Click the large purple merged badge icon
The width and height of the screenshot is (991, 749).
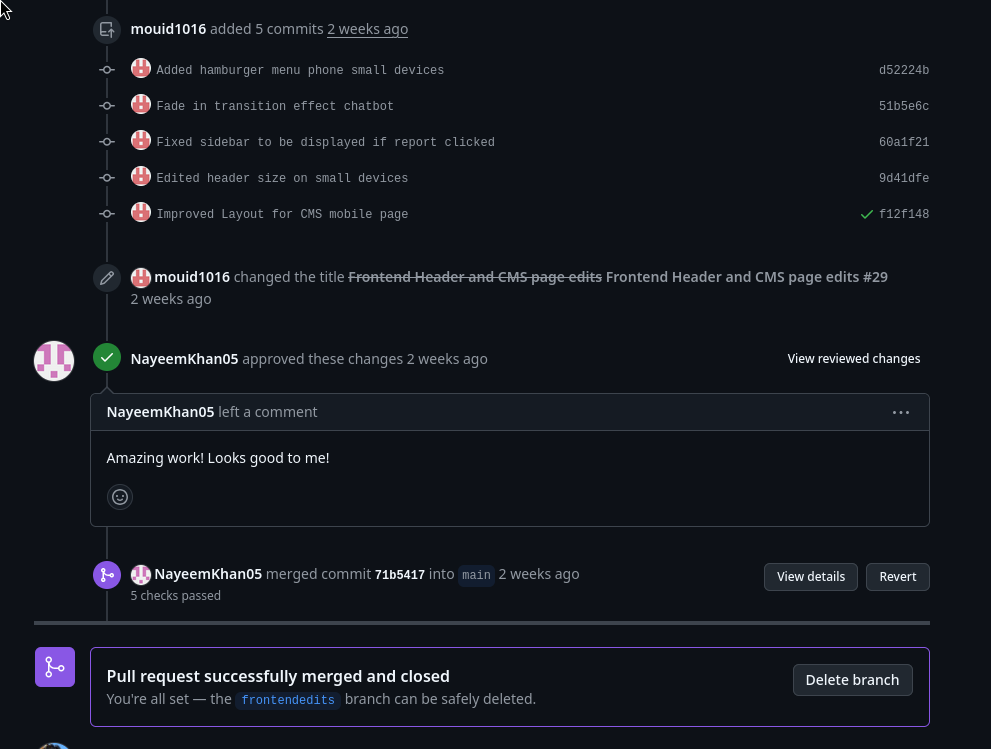55,667
